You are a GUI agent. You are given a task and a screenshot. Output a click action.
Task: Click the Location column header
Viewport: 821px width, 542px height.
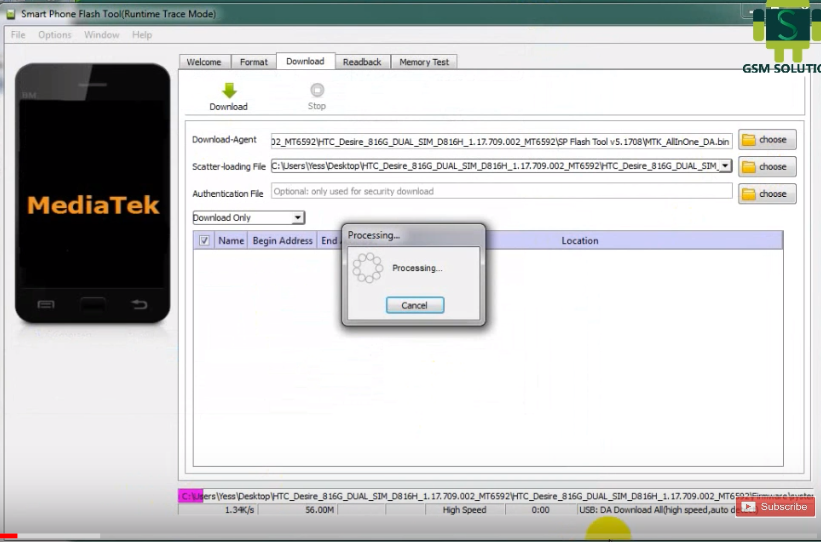(x=580, y=240)
